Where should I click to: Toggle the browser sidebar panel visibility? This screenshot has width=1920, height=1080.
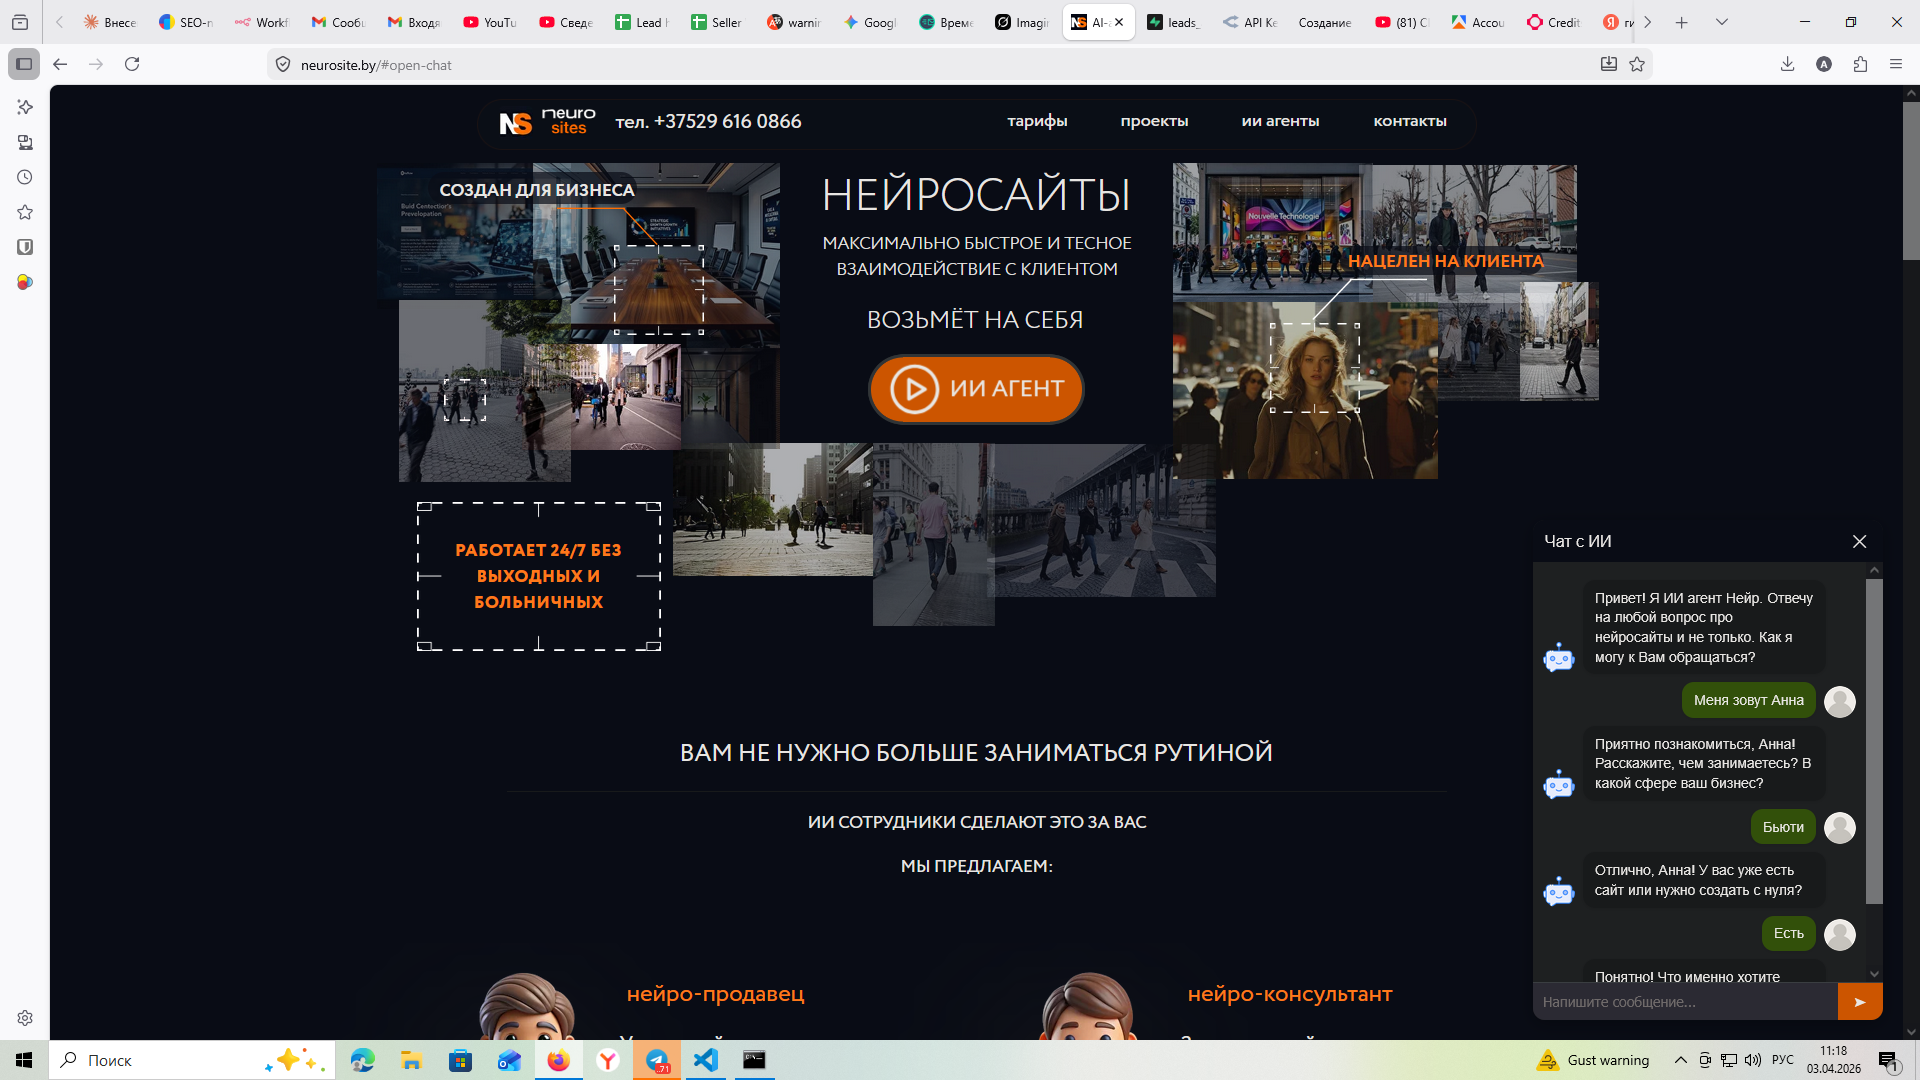click(24, 63)
